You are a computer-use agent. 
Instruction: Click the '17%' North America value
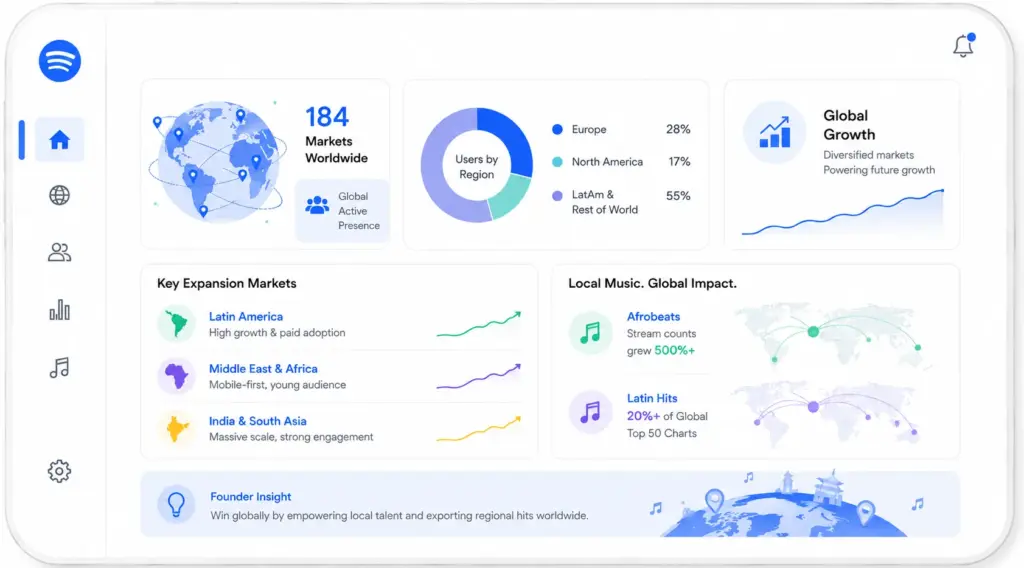pyautogui.click(x=679, y=161)
